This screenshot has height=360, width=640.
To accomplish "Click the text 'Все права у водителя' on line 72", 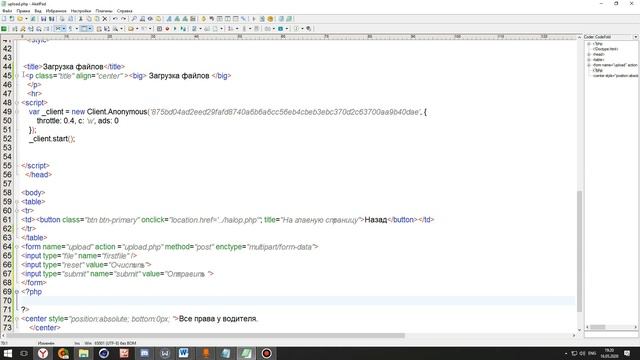I will pos(218,319).
